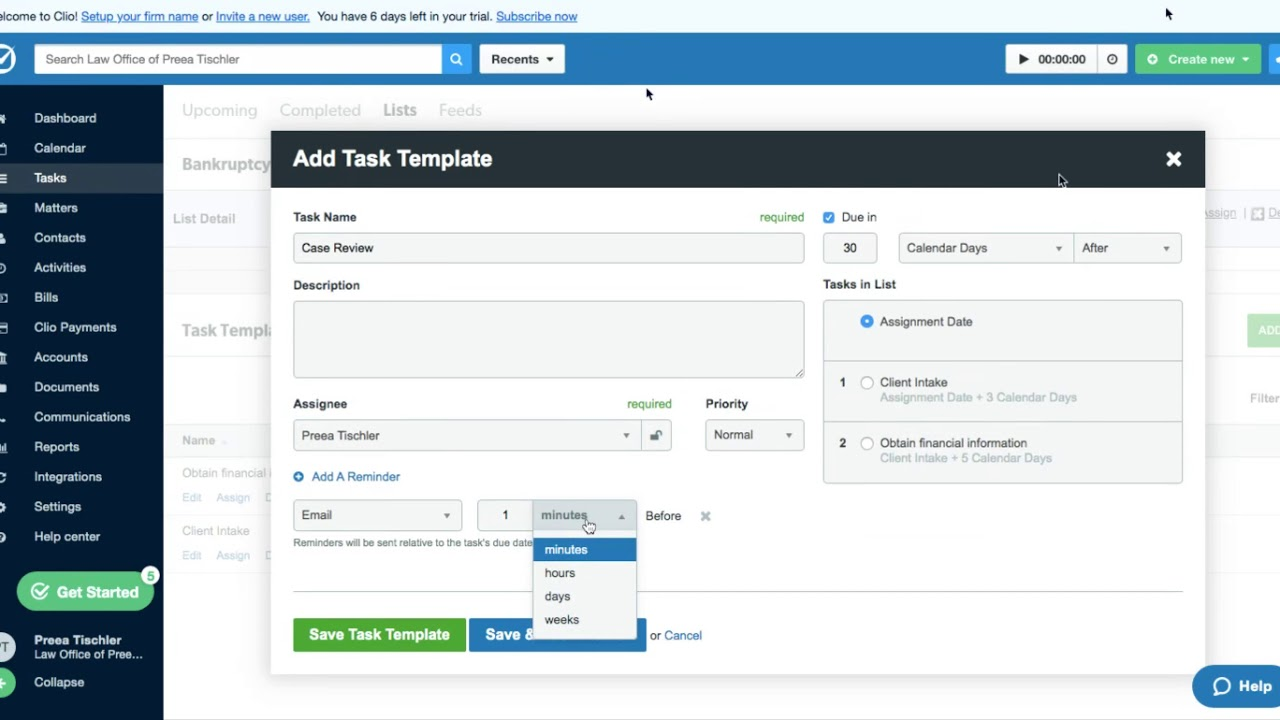This screenshot has height=720, width=1280.
Task: Switch to the Feeds tab
Action: (460, 110)
